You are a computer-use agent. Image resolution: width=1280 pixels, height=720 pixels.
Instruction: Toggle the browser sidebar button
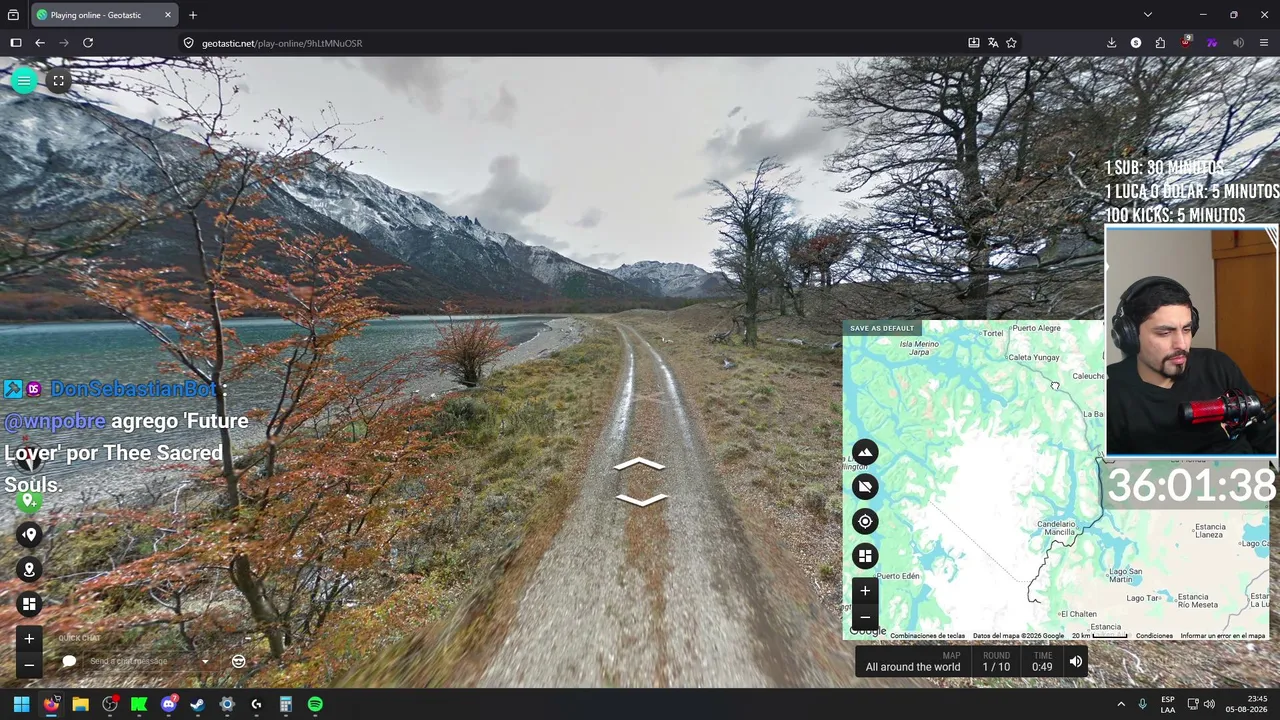16,43
